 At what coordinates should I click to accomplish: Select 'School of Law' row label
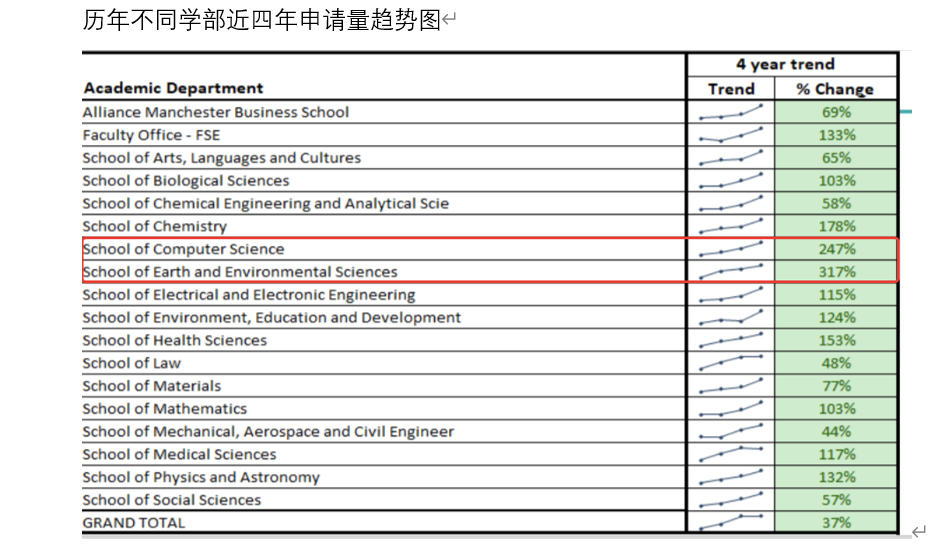[x=131, y=363]
